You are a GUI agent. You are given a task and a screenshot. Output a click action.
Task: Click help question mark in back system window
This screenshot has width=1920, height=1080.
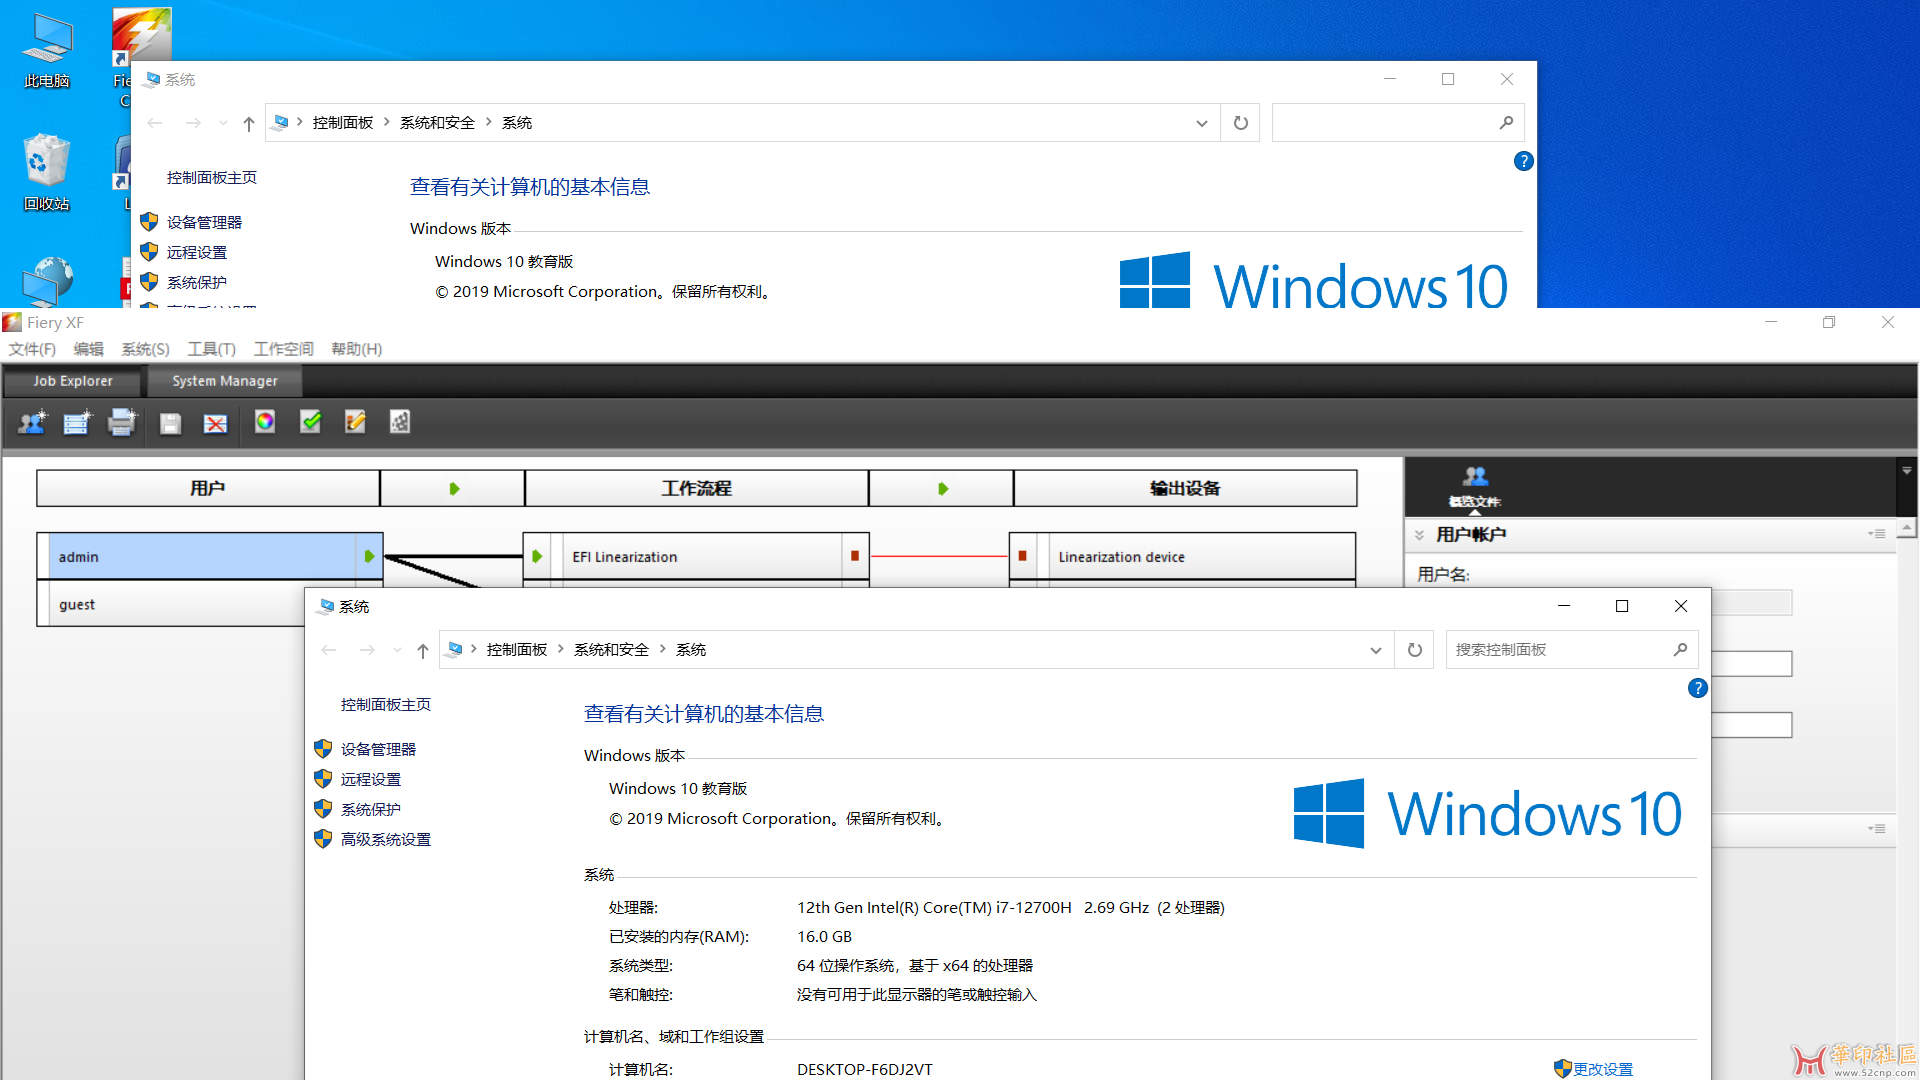(1523, 161)
